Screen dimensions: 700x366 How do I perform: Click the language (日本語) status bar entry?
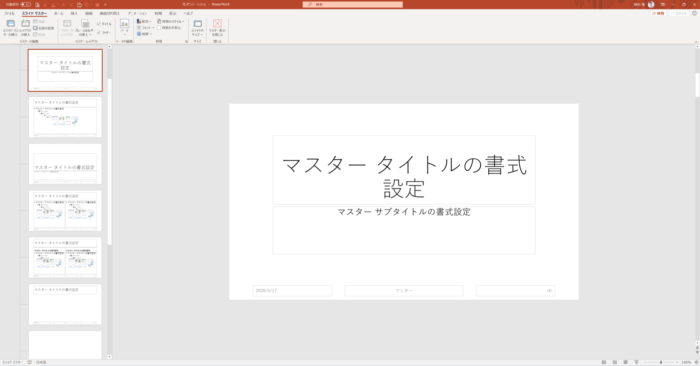pyautogui.click(x=41, y=362)
